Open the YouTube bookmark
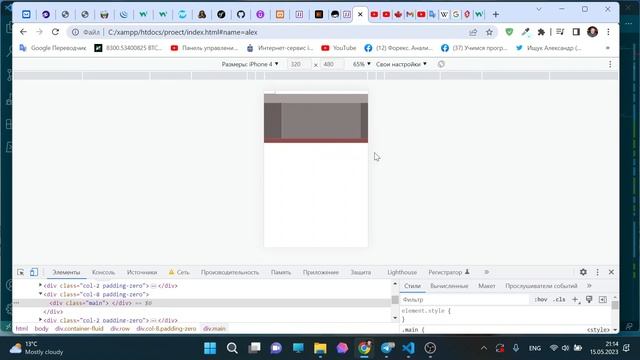The height and width of the screenshot is (360, 640). (339, 48)
